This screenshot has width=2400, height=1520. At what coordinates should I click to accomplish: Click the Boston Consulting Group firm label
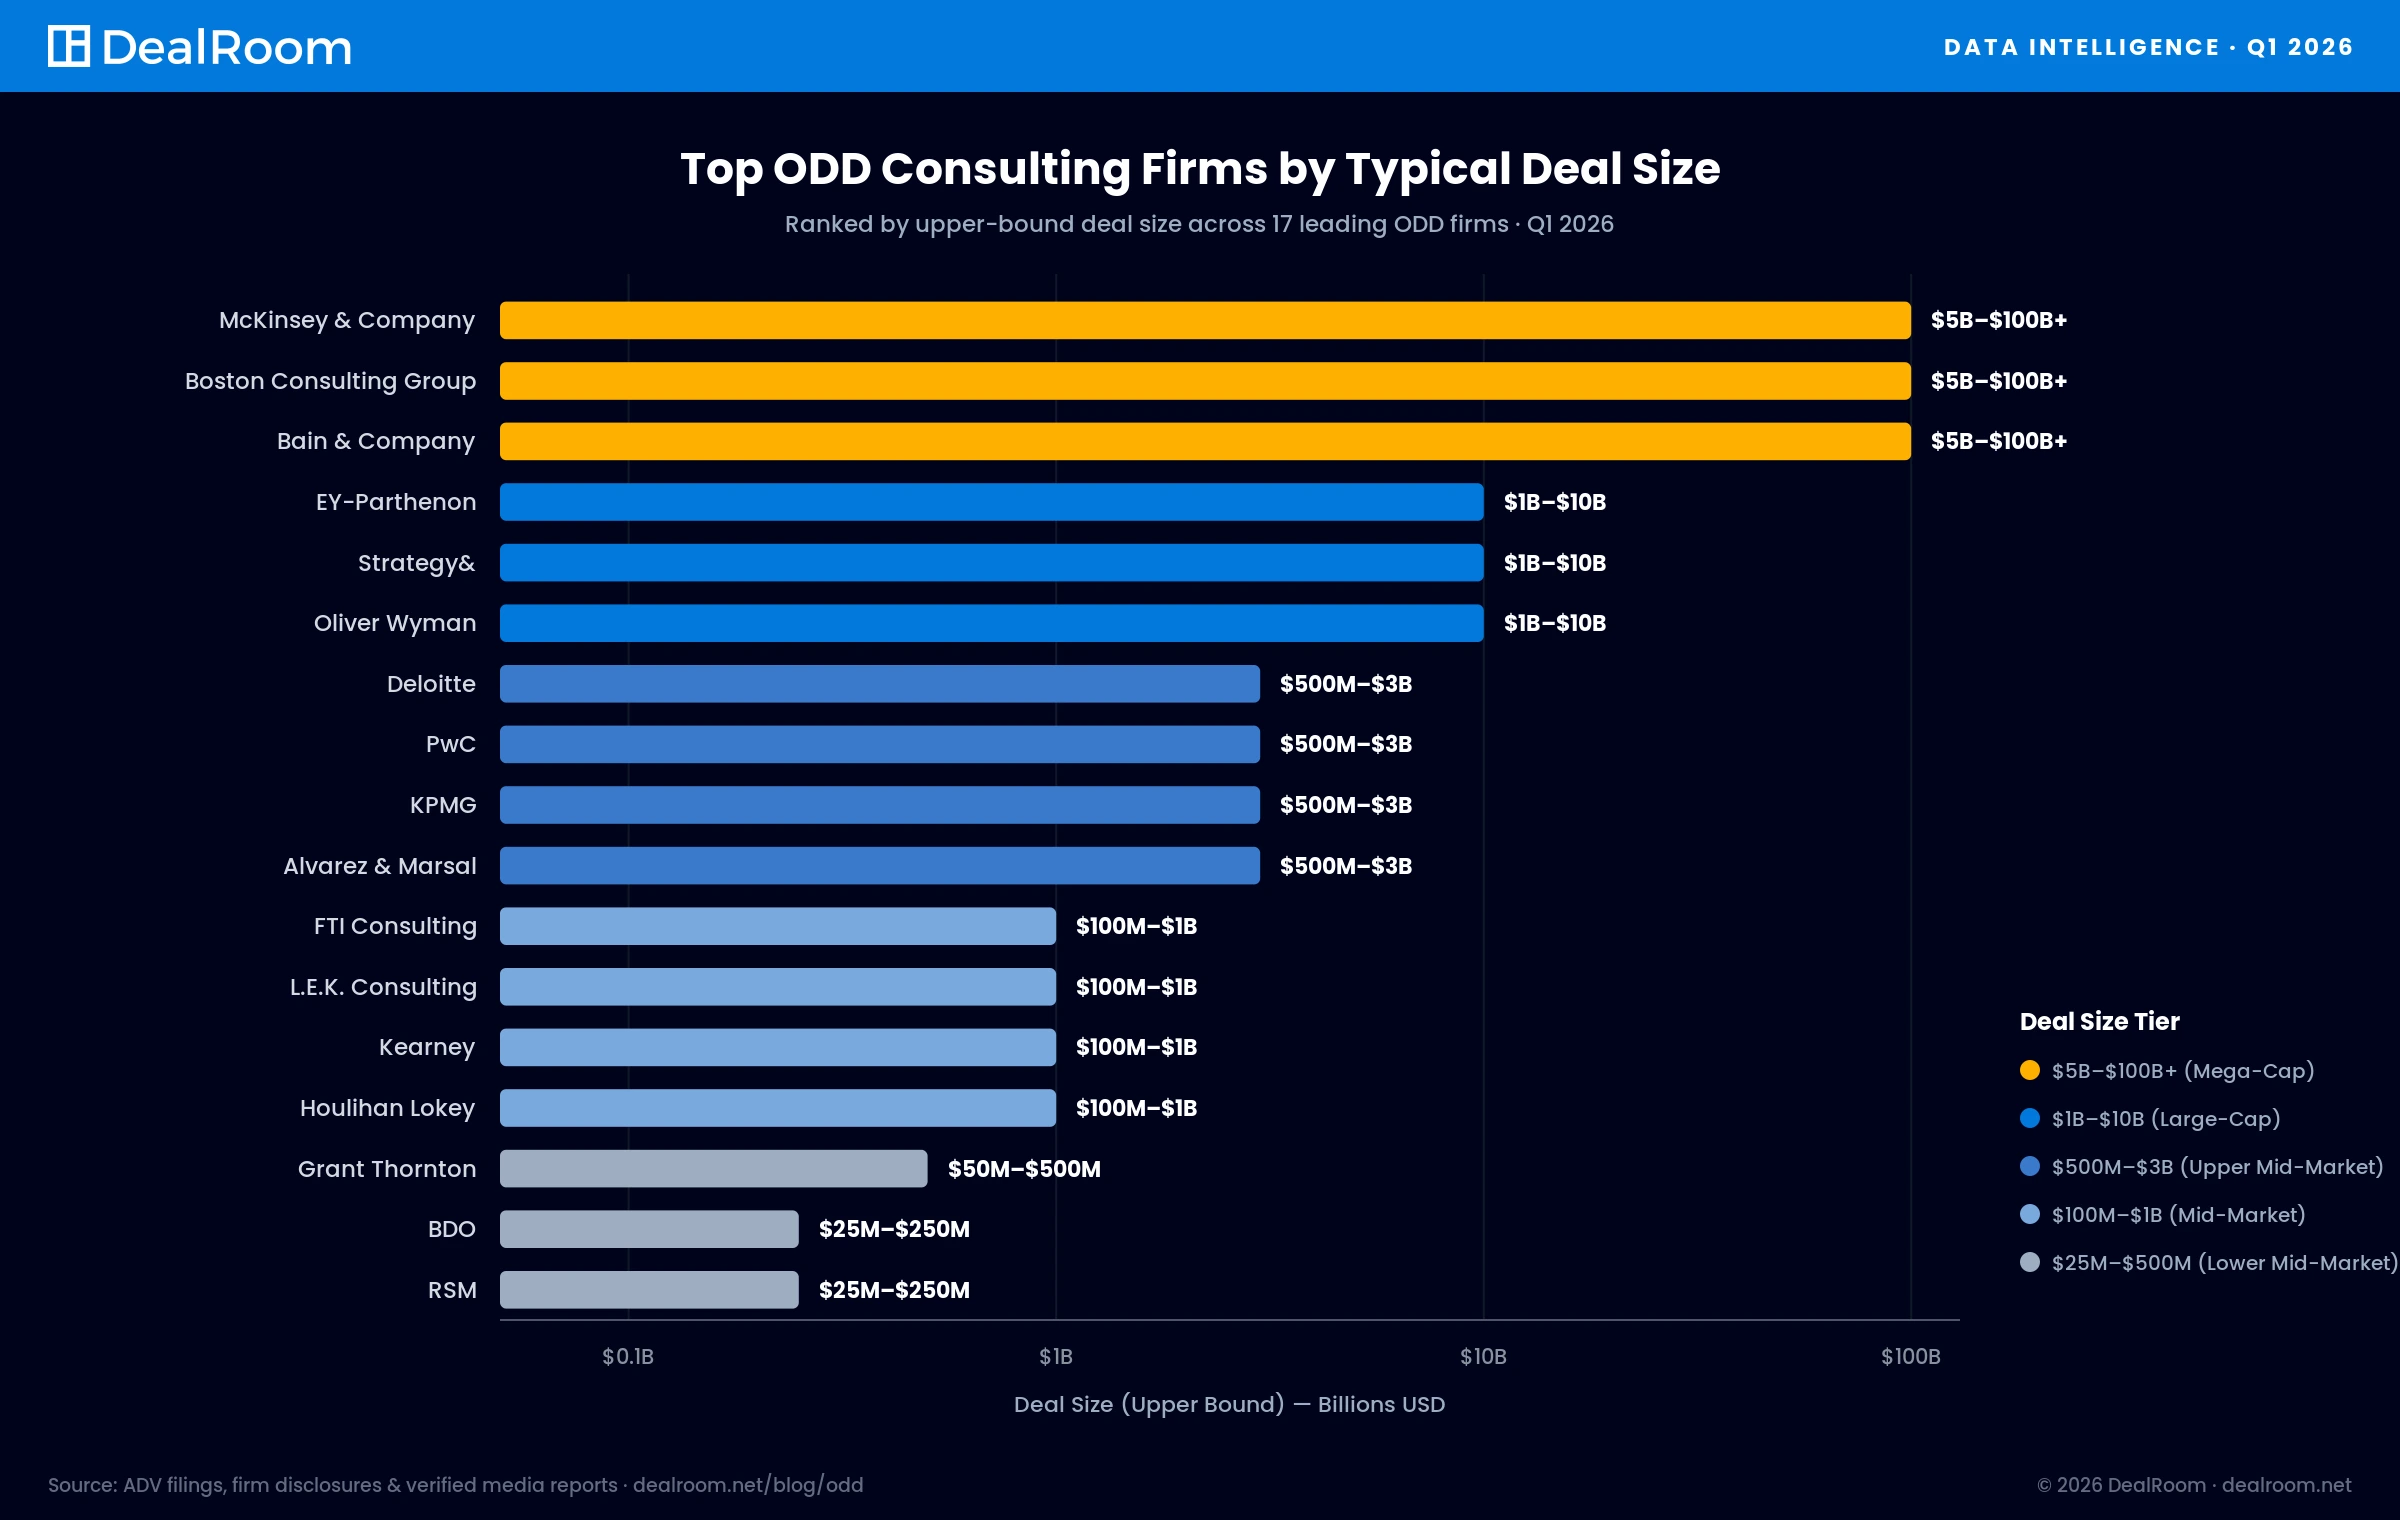click(x=330, y=381)
